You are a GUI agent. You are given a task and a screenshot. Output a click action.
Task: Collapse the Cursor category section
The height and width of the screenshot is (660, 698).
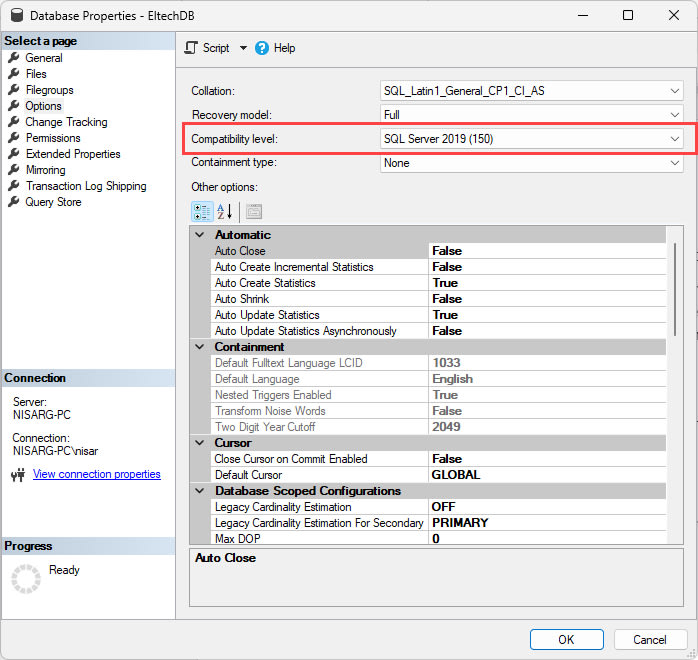[198, 443]
